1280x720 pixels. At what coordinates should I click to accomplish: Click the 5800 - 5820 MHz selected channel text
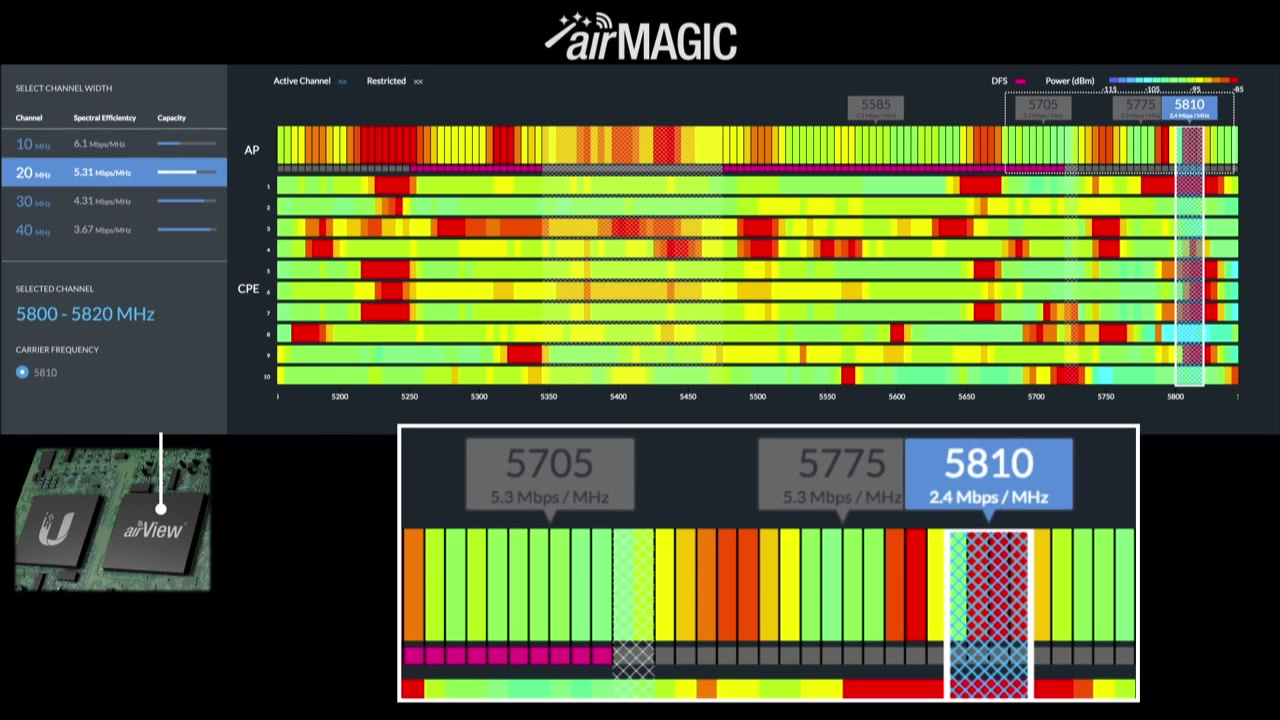click(x=85, y=314)
